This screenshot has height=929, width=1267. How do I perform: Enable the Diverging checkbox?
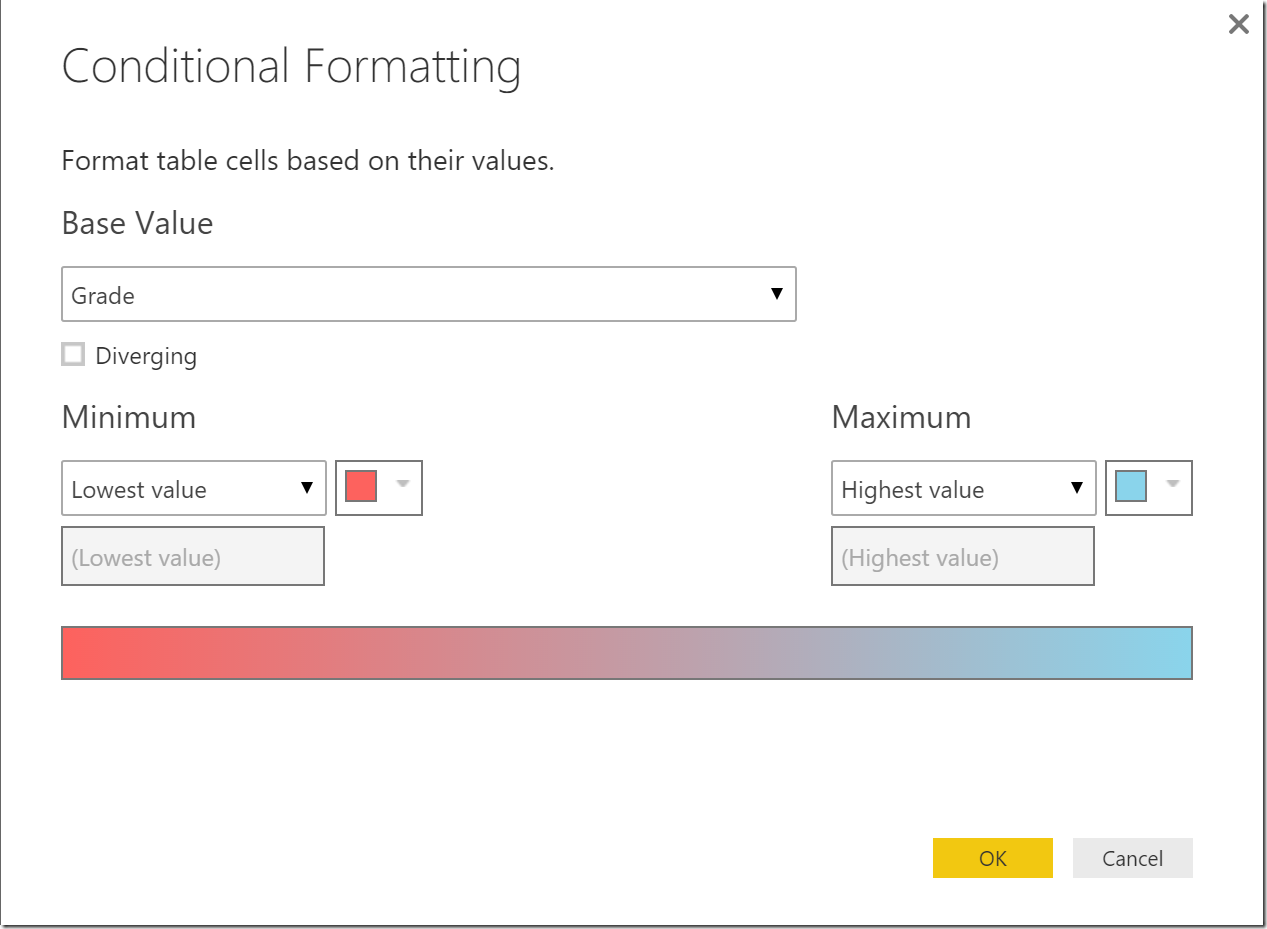(73, 354)
